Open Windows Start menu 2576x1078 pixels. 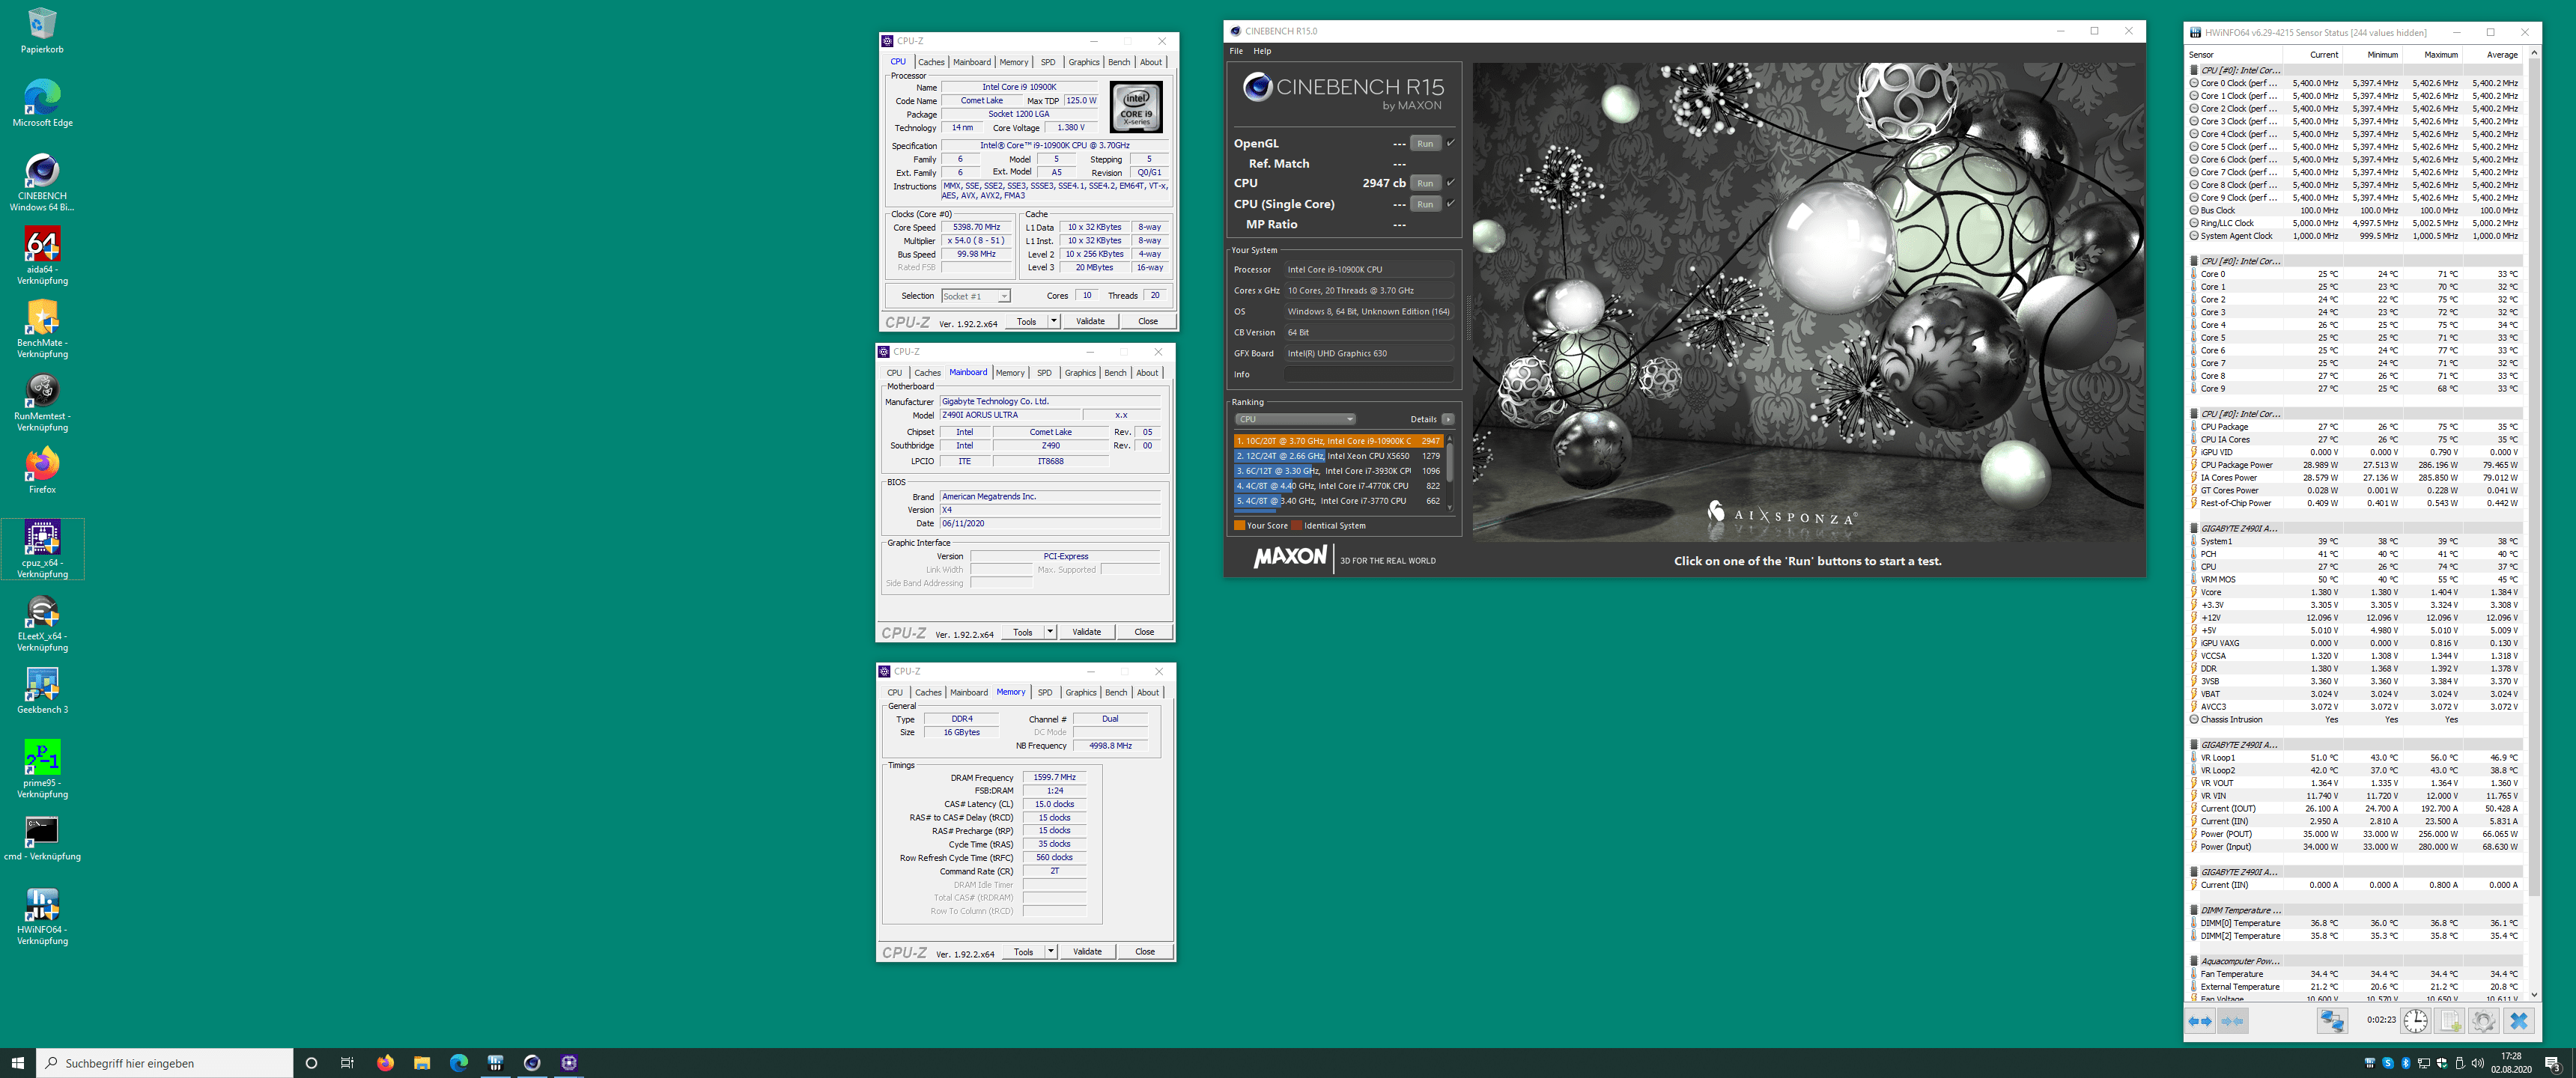tap(18, 1062)
